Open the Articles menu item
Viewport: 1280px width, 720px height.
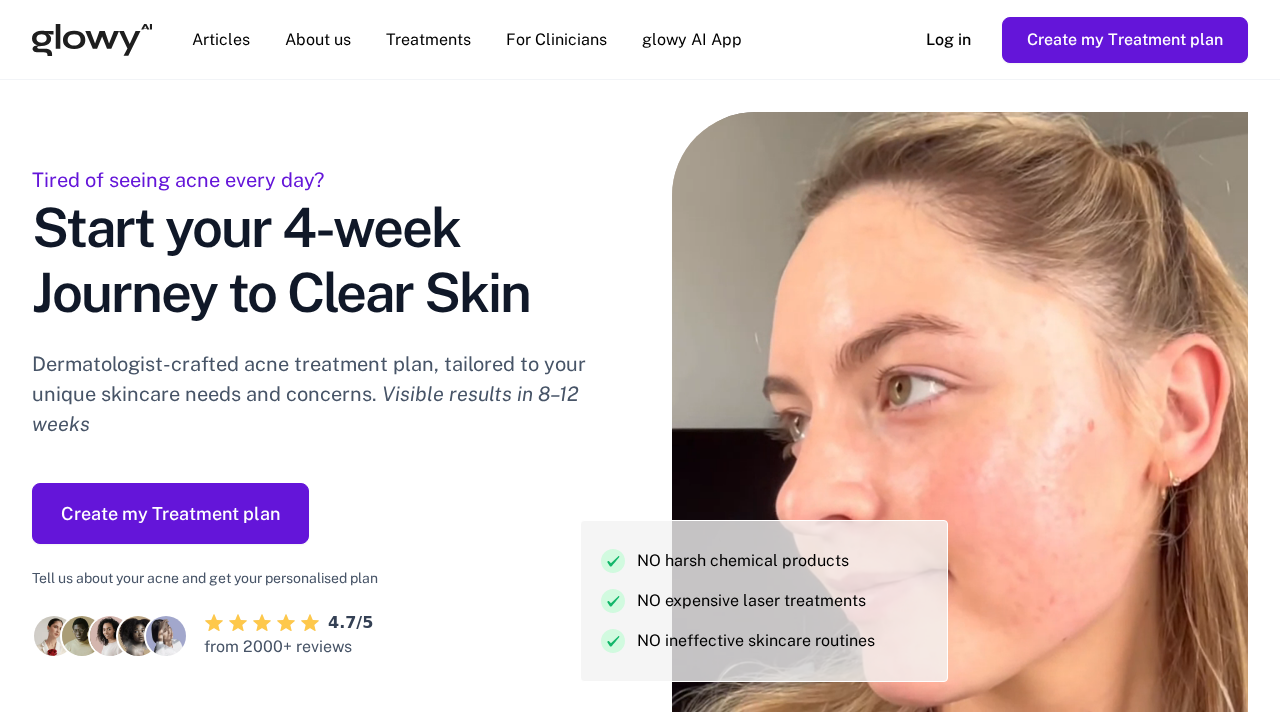click(221, 40)
